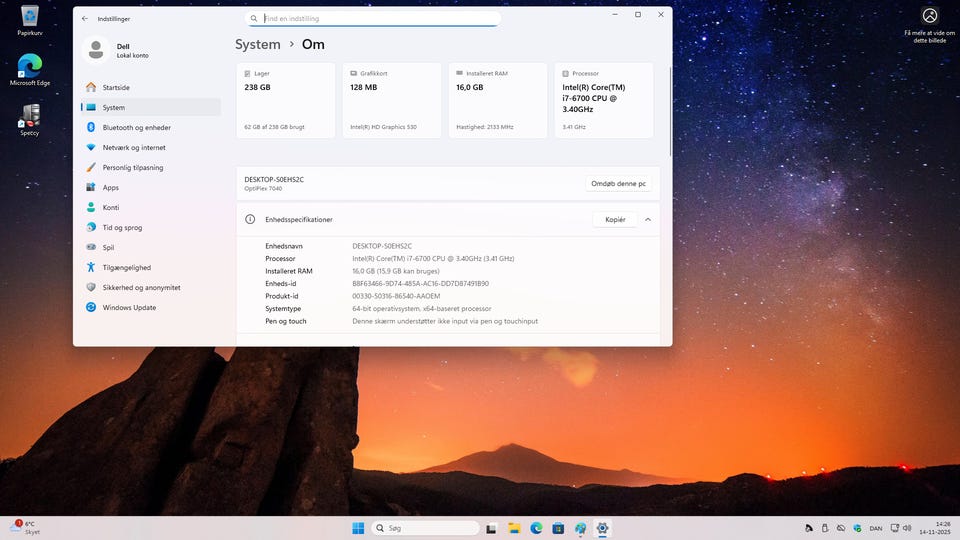Screen dimensions: 960x540
Task: Open Bluetooth og enheder settings
Action: [136, 127]
